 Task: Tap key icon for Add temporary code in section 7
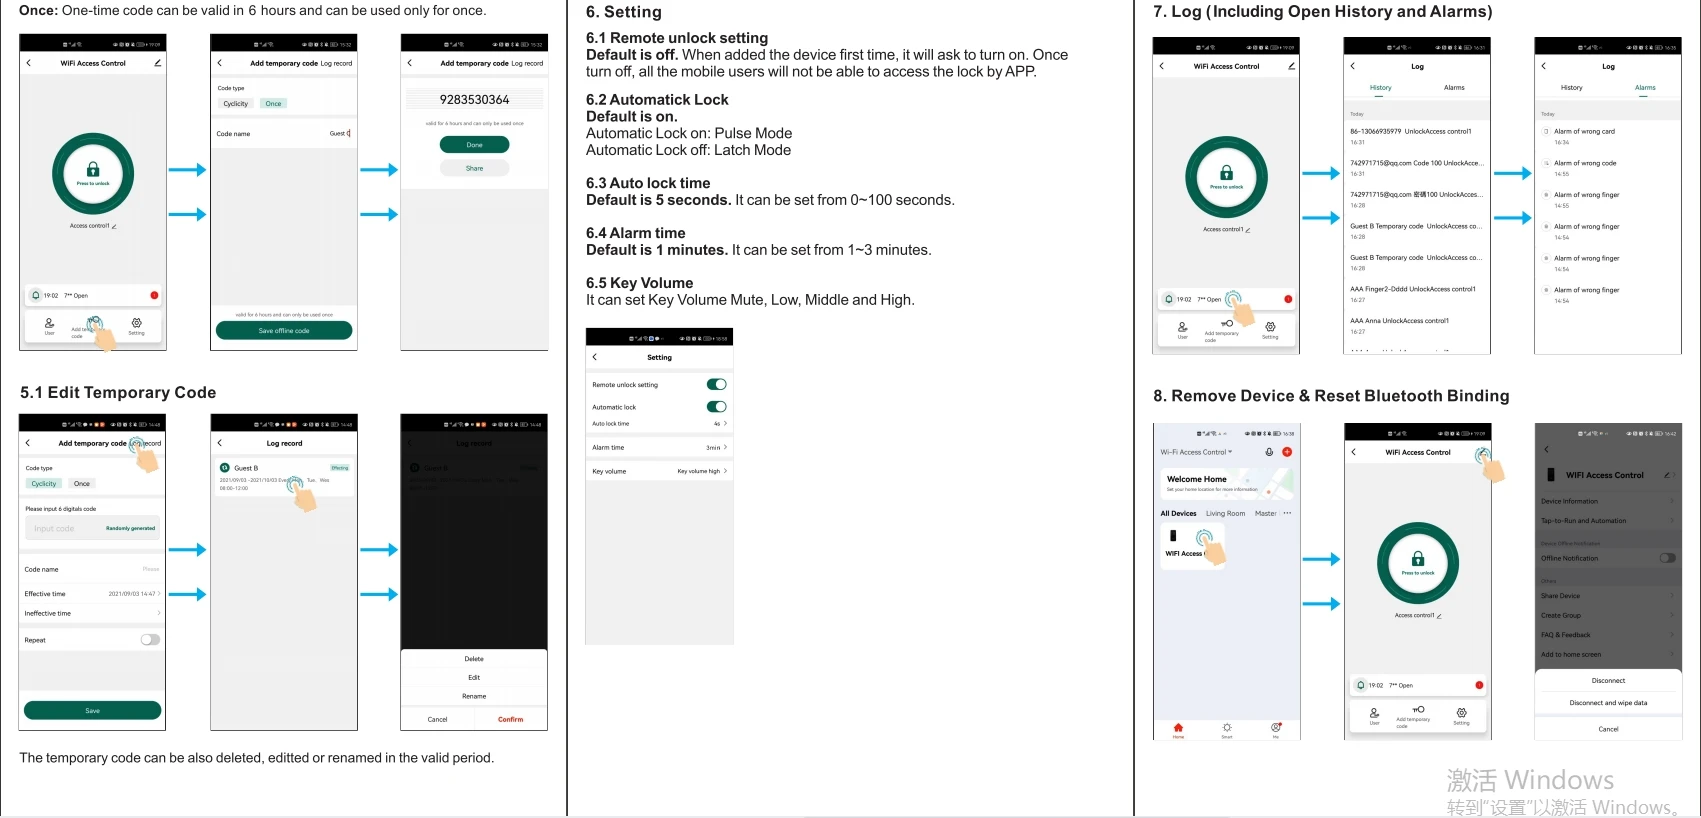coord(1227,324)
